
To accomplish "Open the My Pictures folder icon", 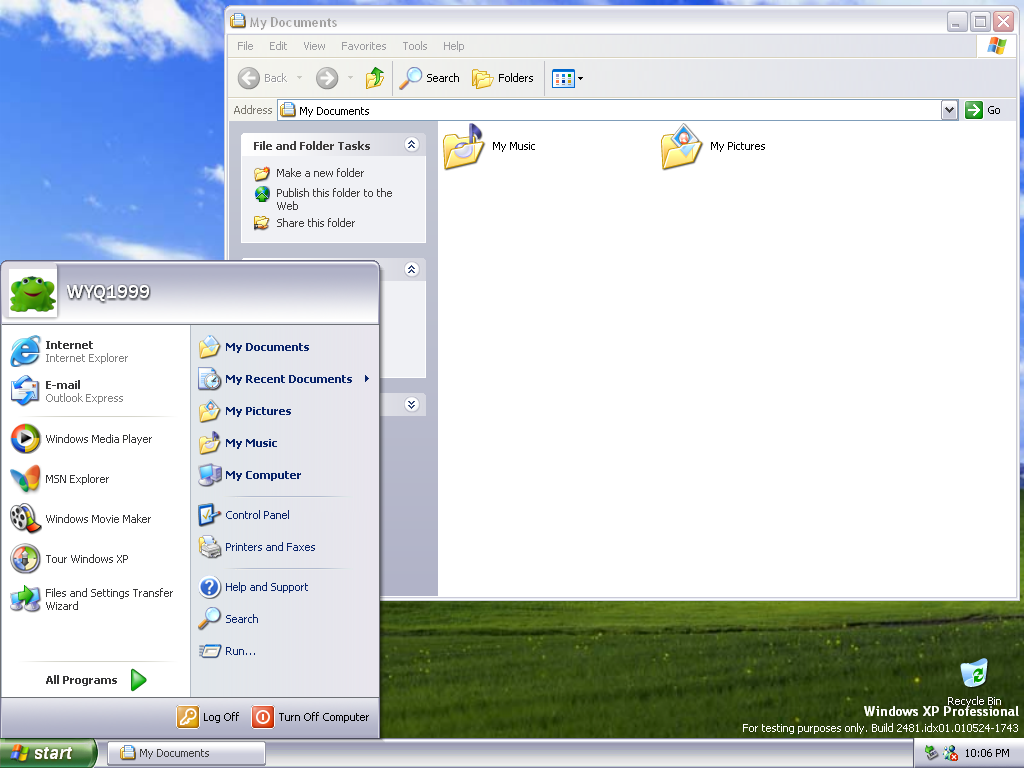I will tap(681, 147).
